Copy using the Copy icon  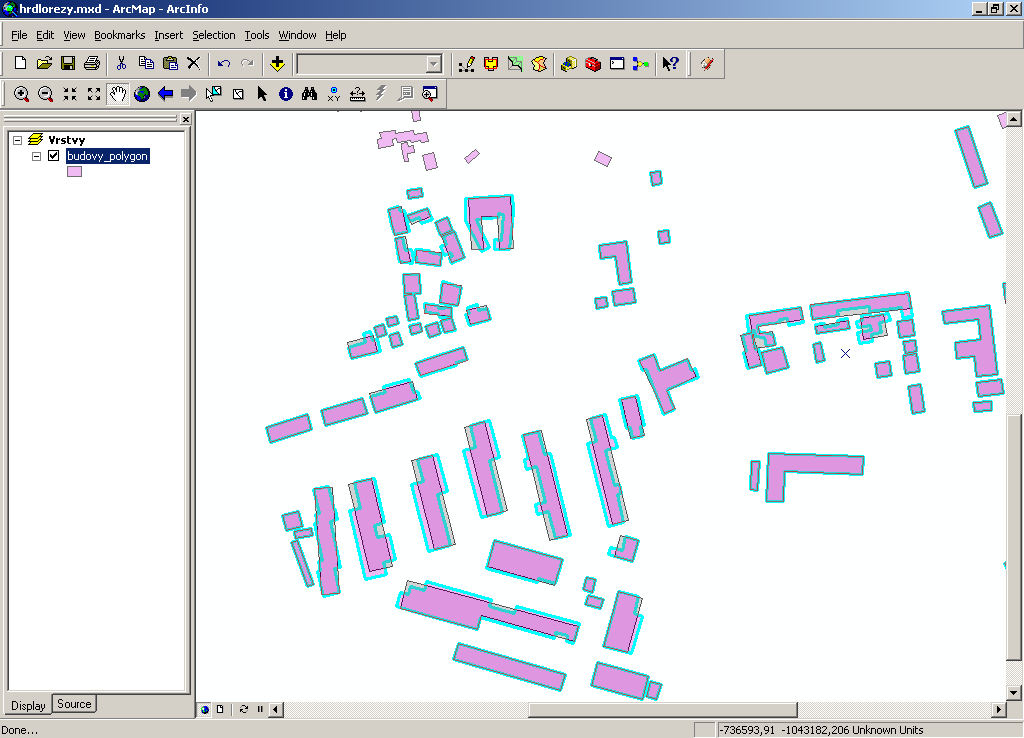(x=146, y=63)
